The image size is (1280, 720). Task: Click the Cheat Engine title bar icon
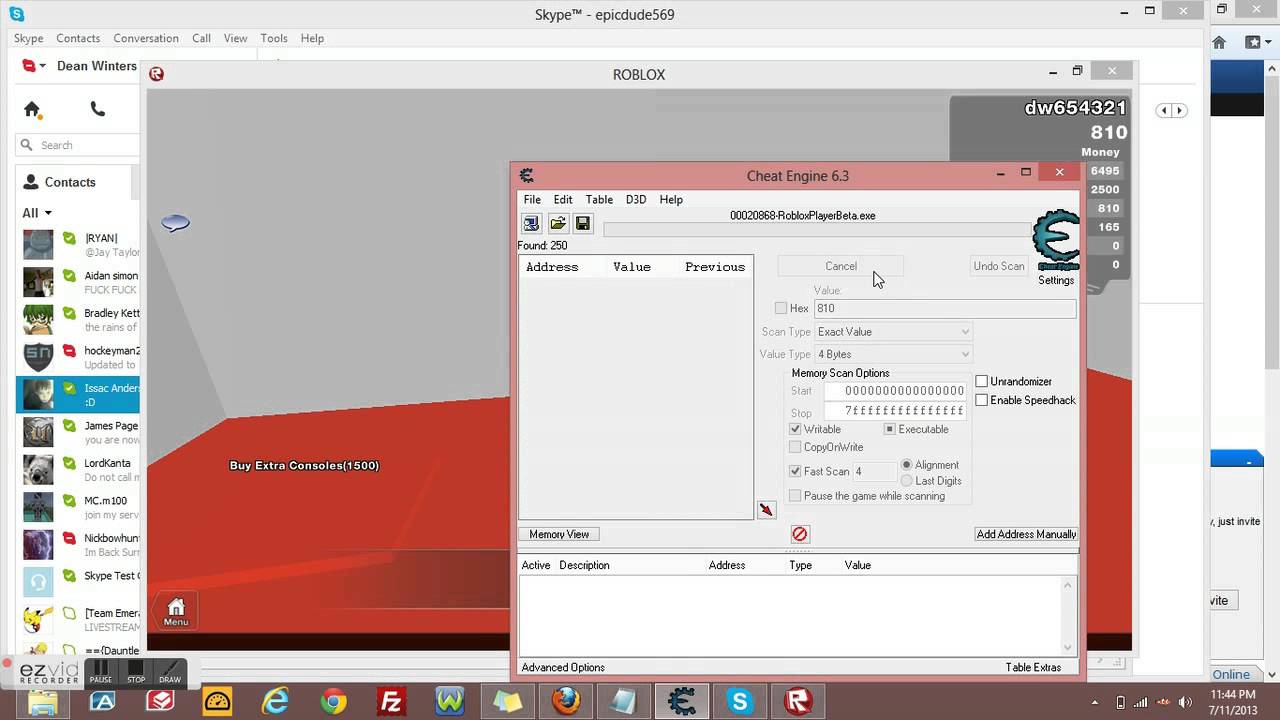(x=527, y=176)
